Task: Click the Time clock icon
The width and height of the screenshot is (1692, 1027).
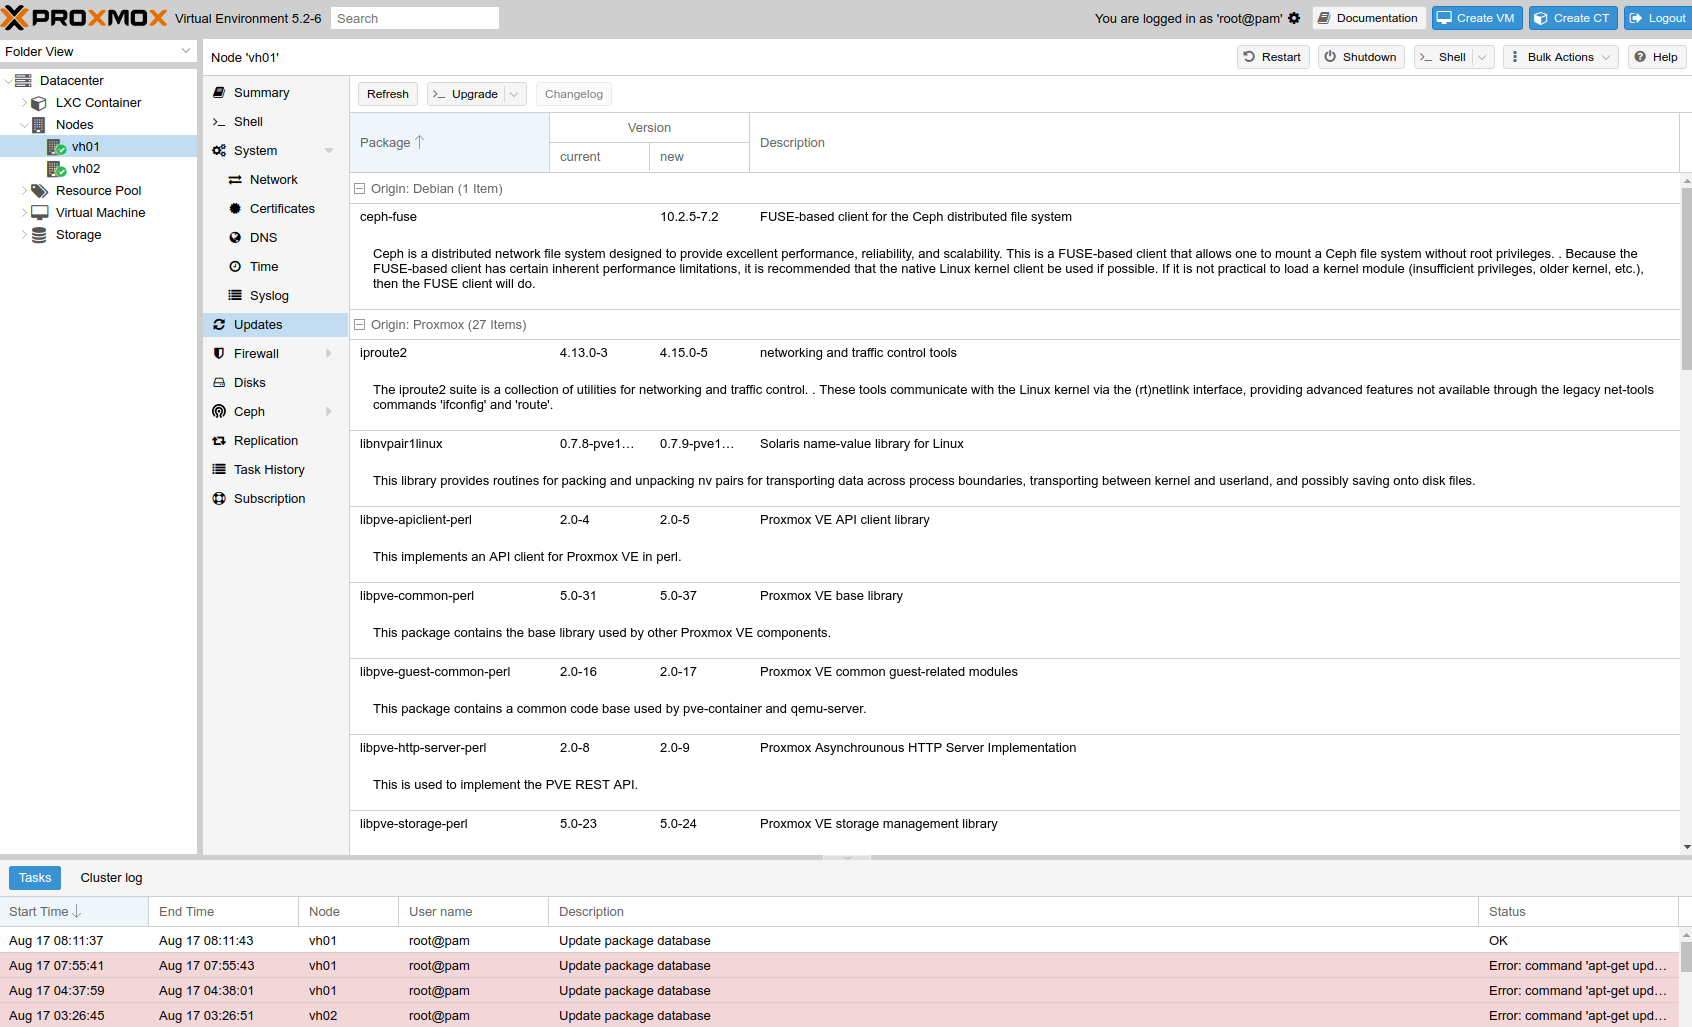Action: tap(235, 266)
